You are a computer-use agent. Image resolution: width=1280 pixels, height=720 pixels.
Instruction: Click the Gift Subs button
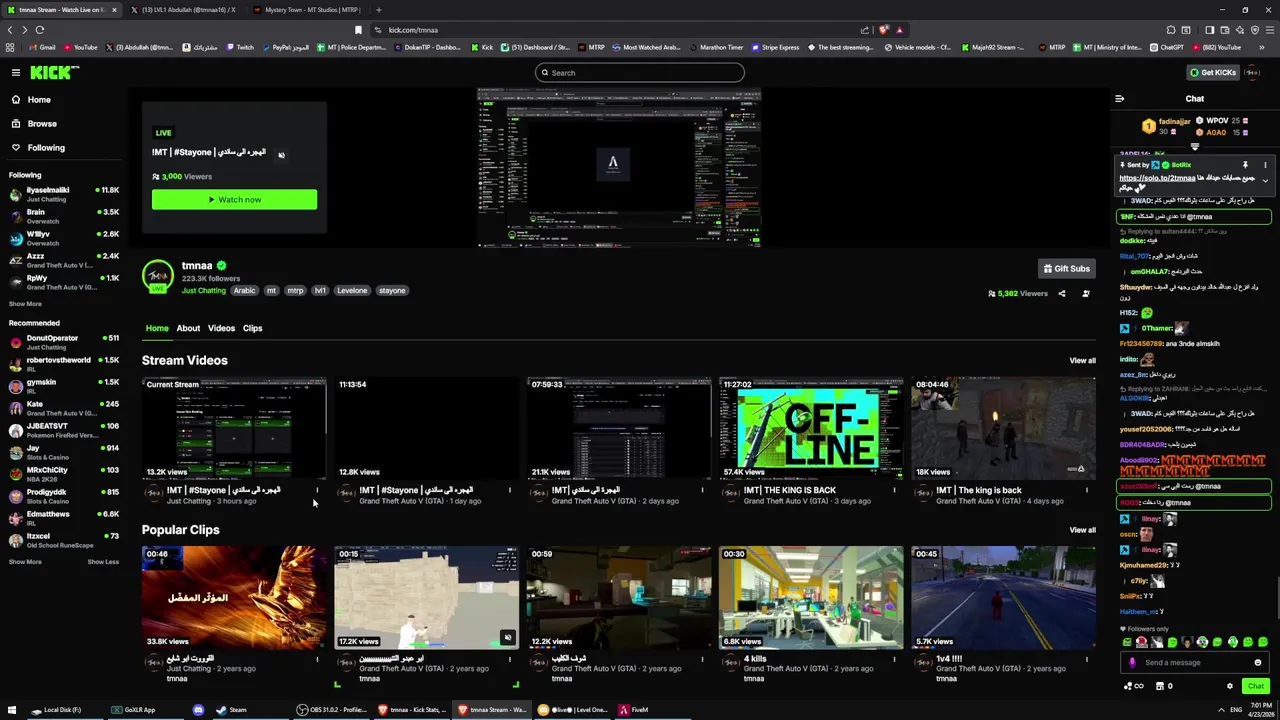[x=1066, y=268]
